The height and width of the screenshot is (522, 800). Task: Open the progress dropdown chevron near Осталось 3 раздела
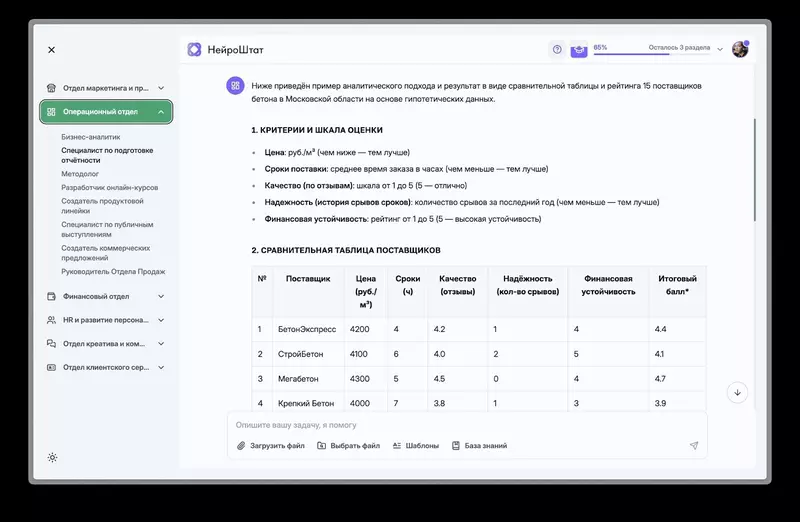point(720,49)
